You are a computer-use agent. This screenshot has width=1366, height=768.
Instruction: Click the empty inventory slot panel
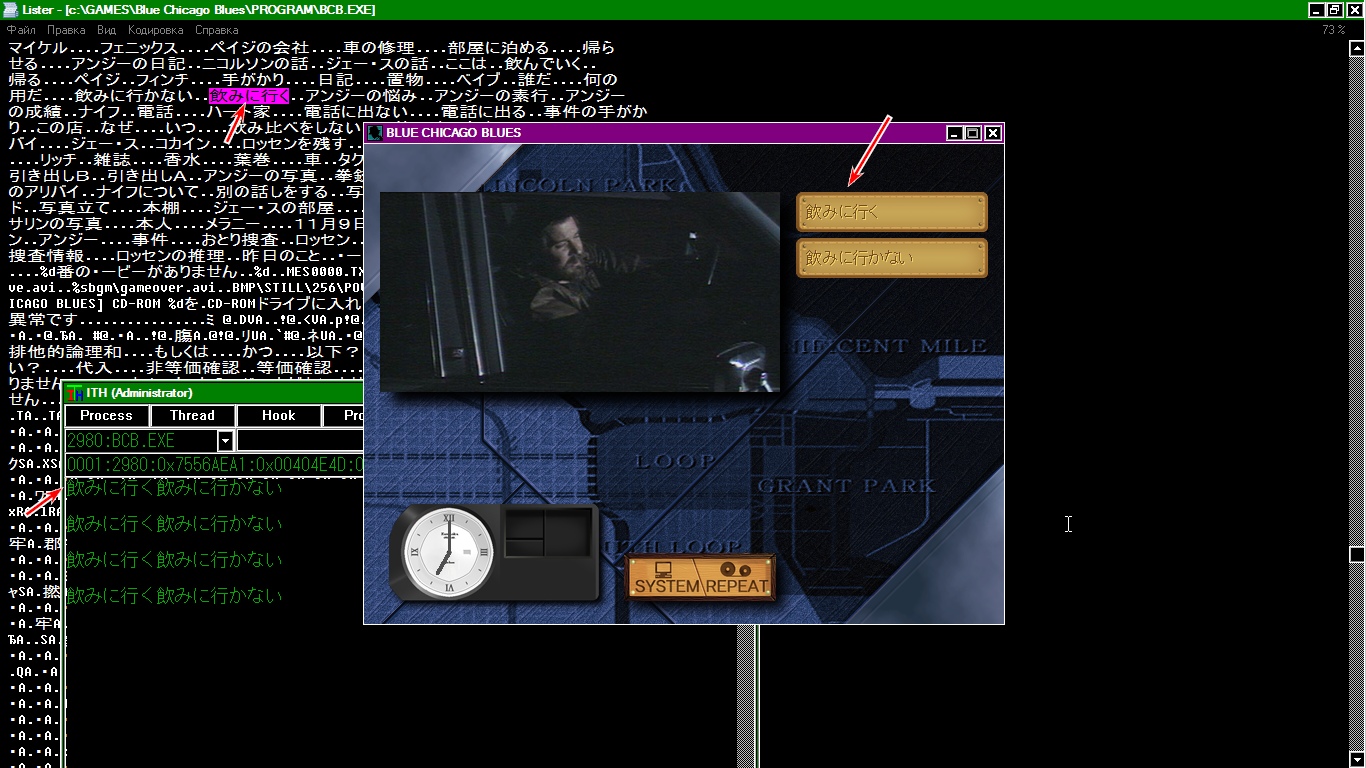tap(545, 534)
